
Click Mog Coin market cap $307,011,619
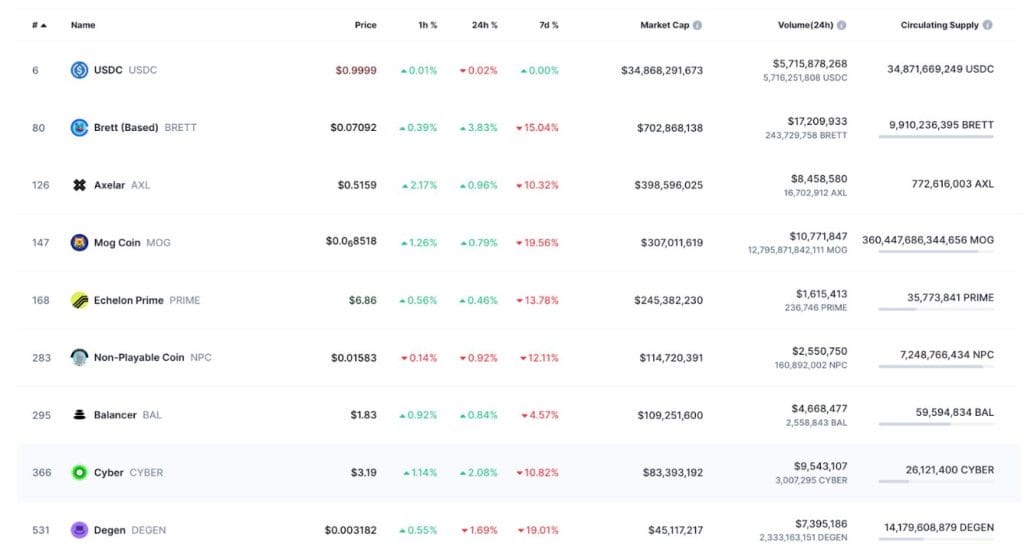point(672,243)
